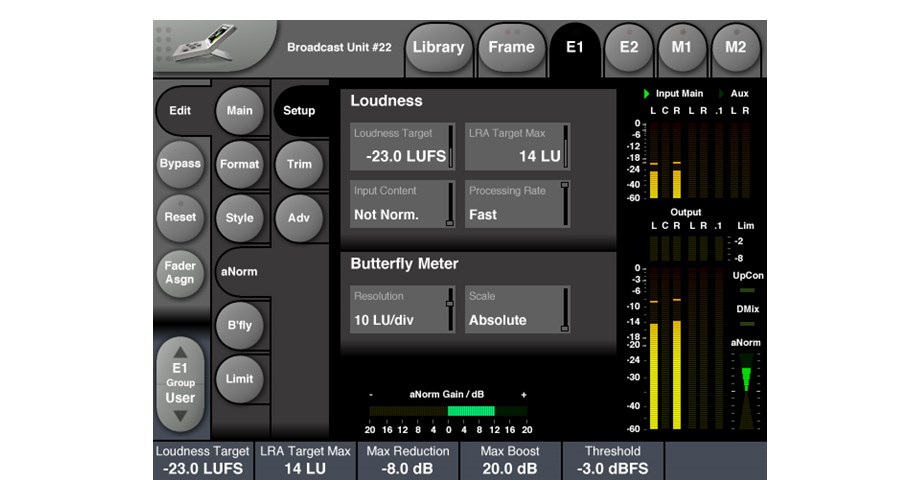The width and height of the screenshot is (920, 500).
Task: Select Input Main meter source arrow
Action: 646,93
